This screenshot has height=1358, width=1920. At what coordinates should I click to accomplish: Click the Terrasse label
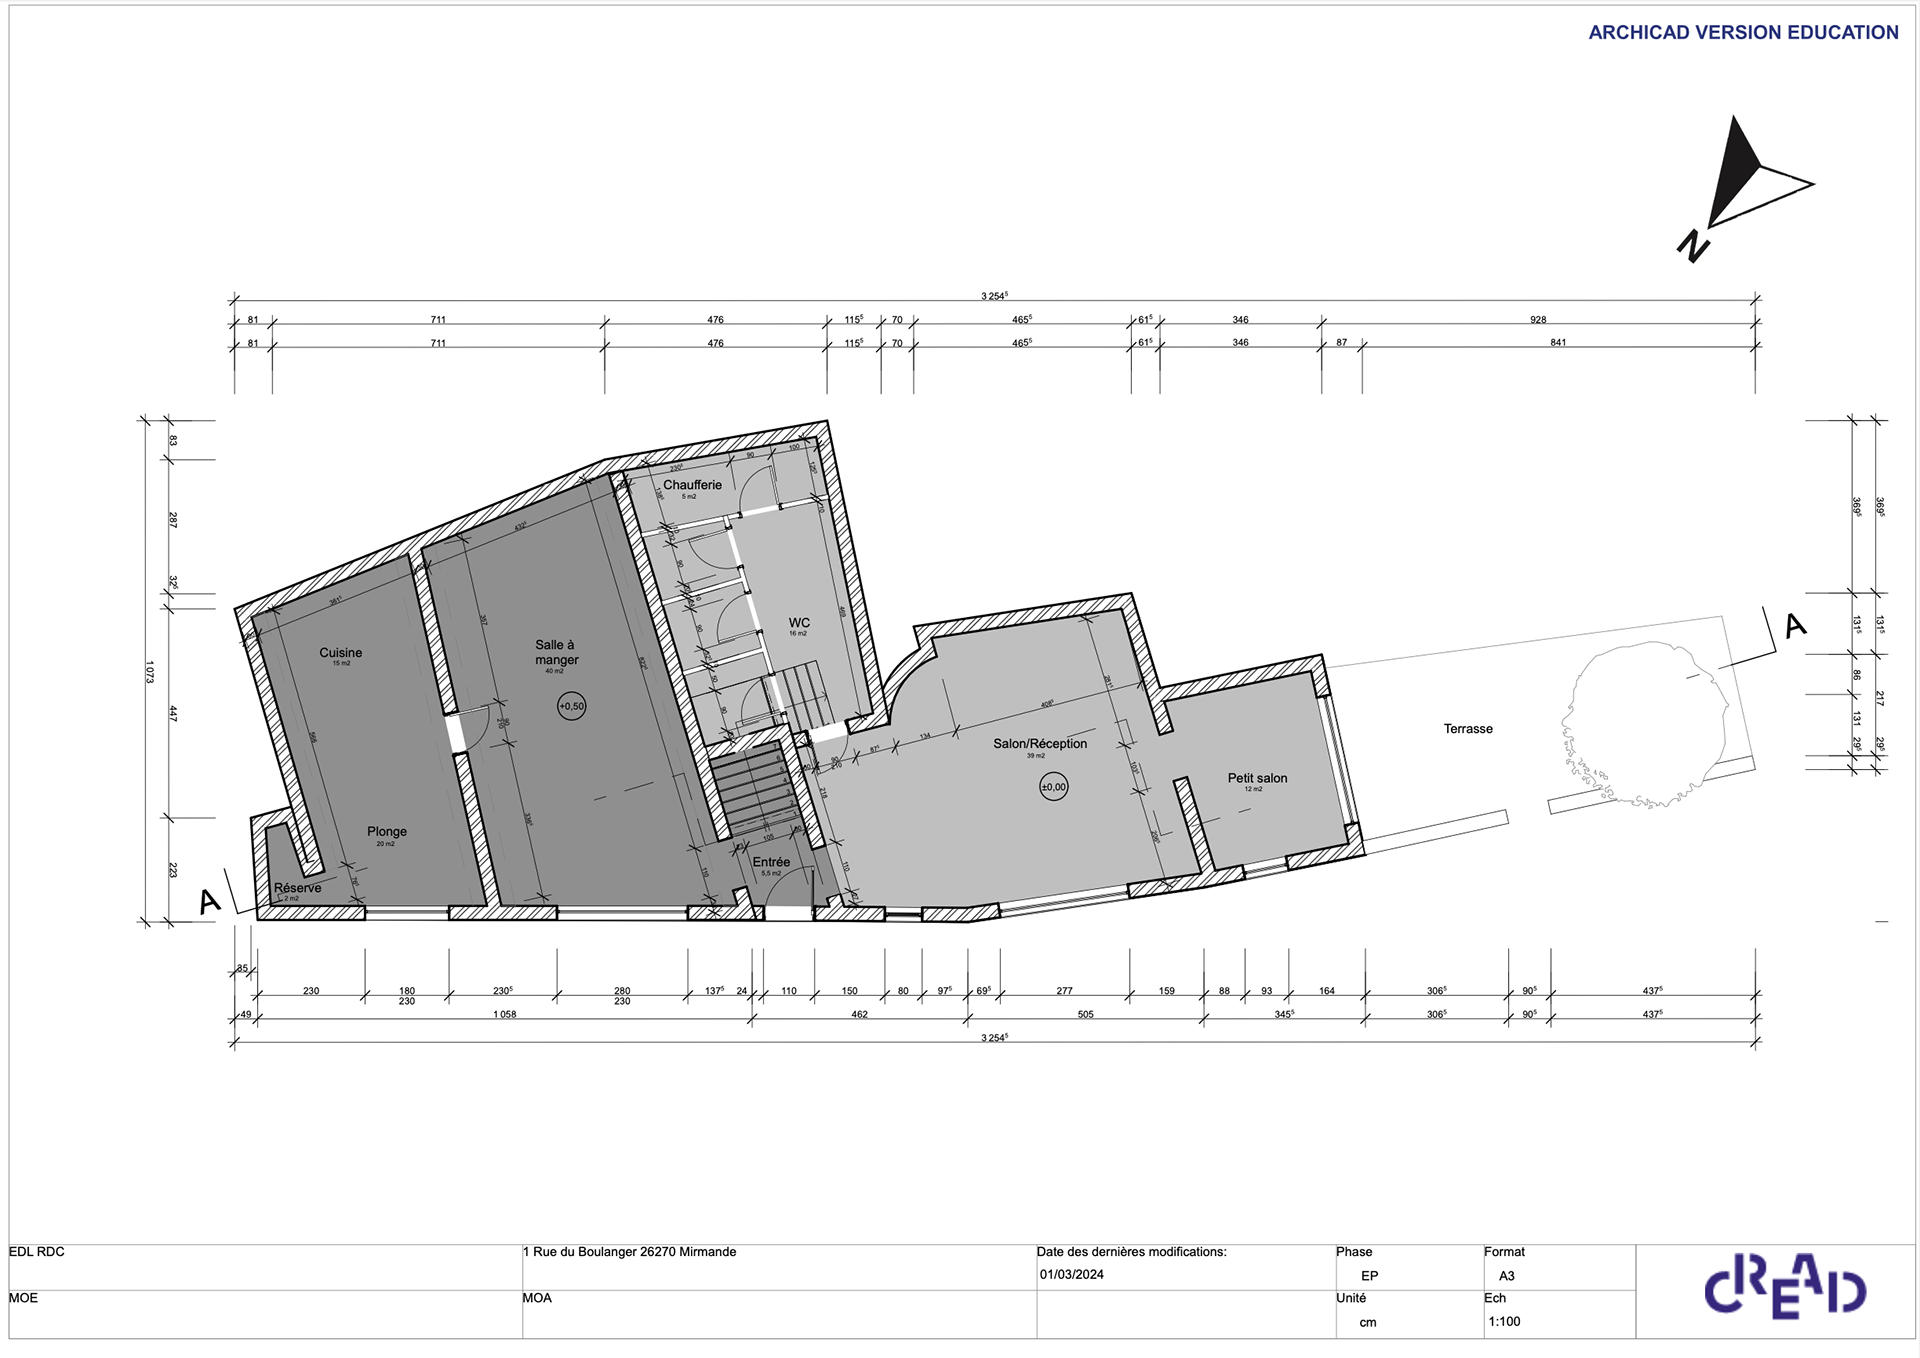(1468, 729)
